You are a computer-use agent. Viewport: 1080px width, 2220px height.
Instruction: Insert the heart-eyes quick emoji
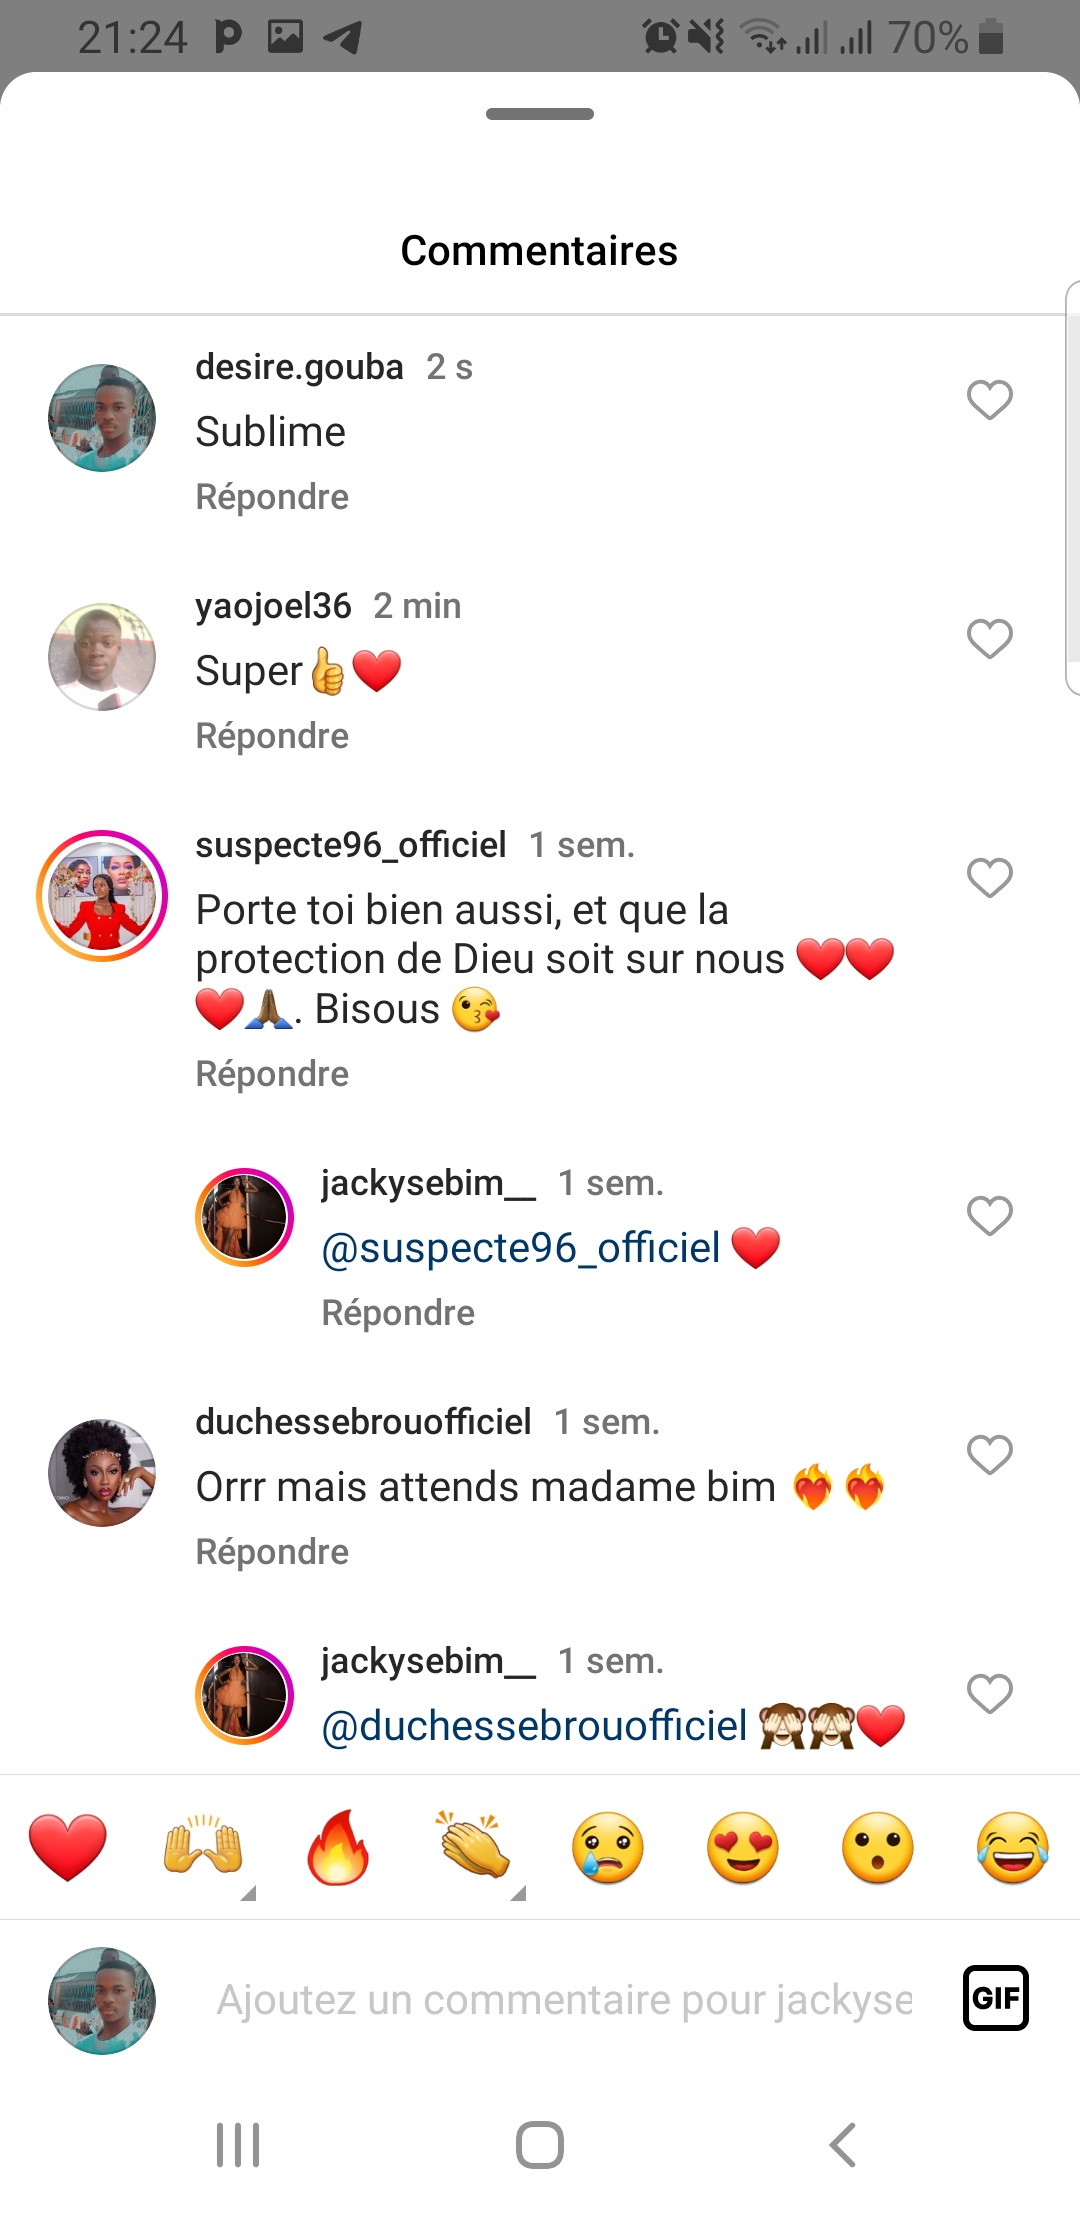coord(742,1847)
